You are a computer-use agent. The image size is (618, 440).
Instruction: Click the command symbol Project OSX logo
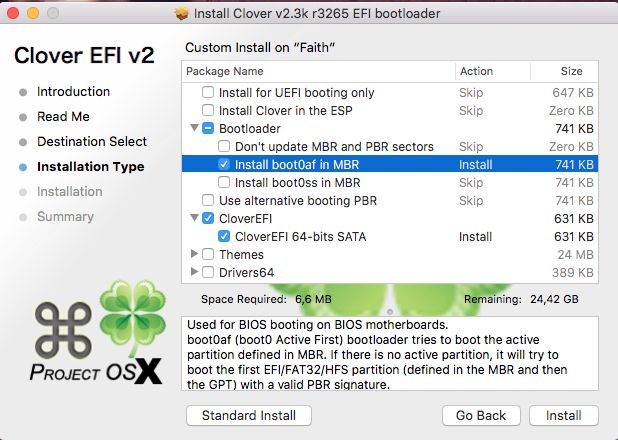tap(63, 330)
